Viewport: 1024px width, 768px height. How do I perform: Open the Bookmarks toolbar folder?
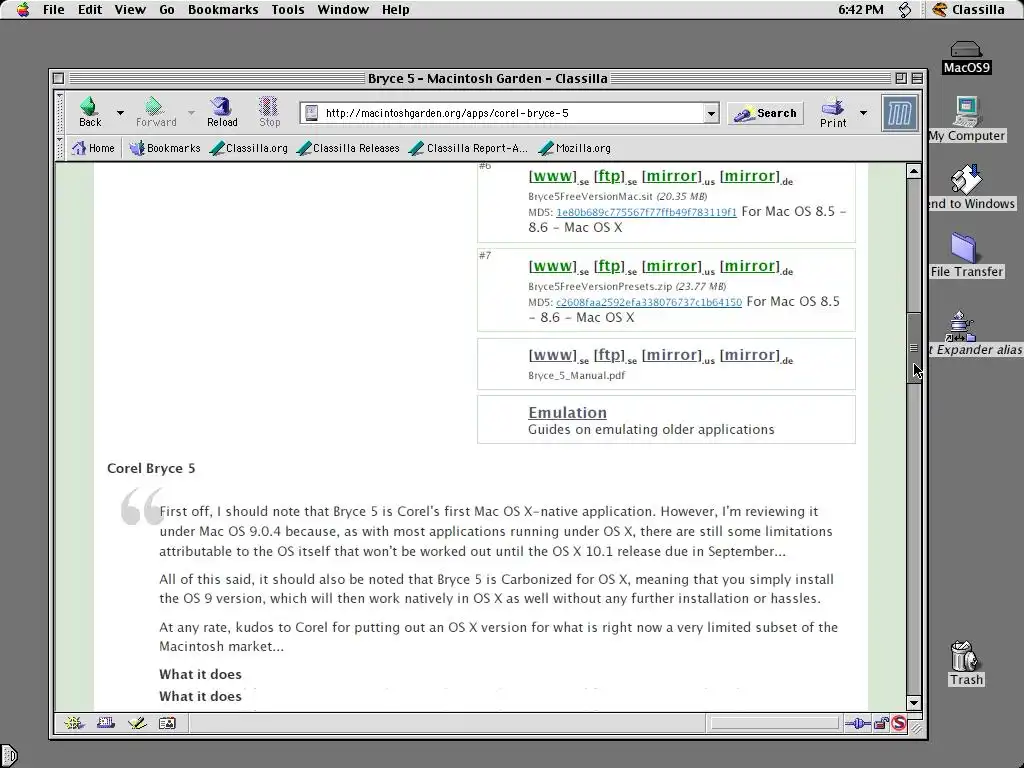(x=165, y=148)
